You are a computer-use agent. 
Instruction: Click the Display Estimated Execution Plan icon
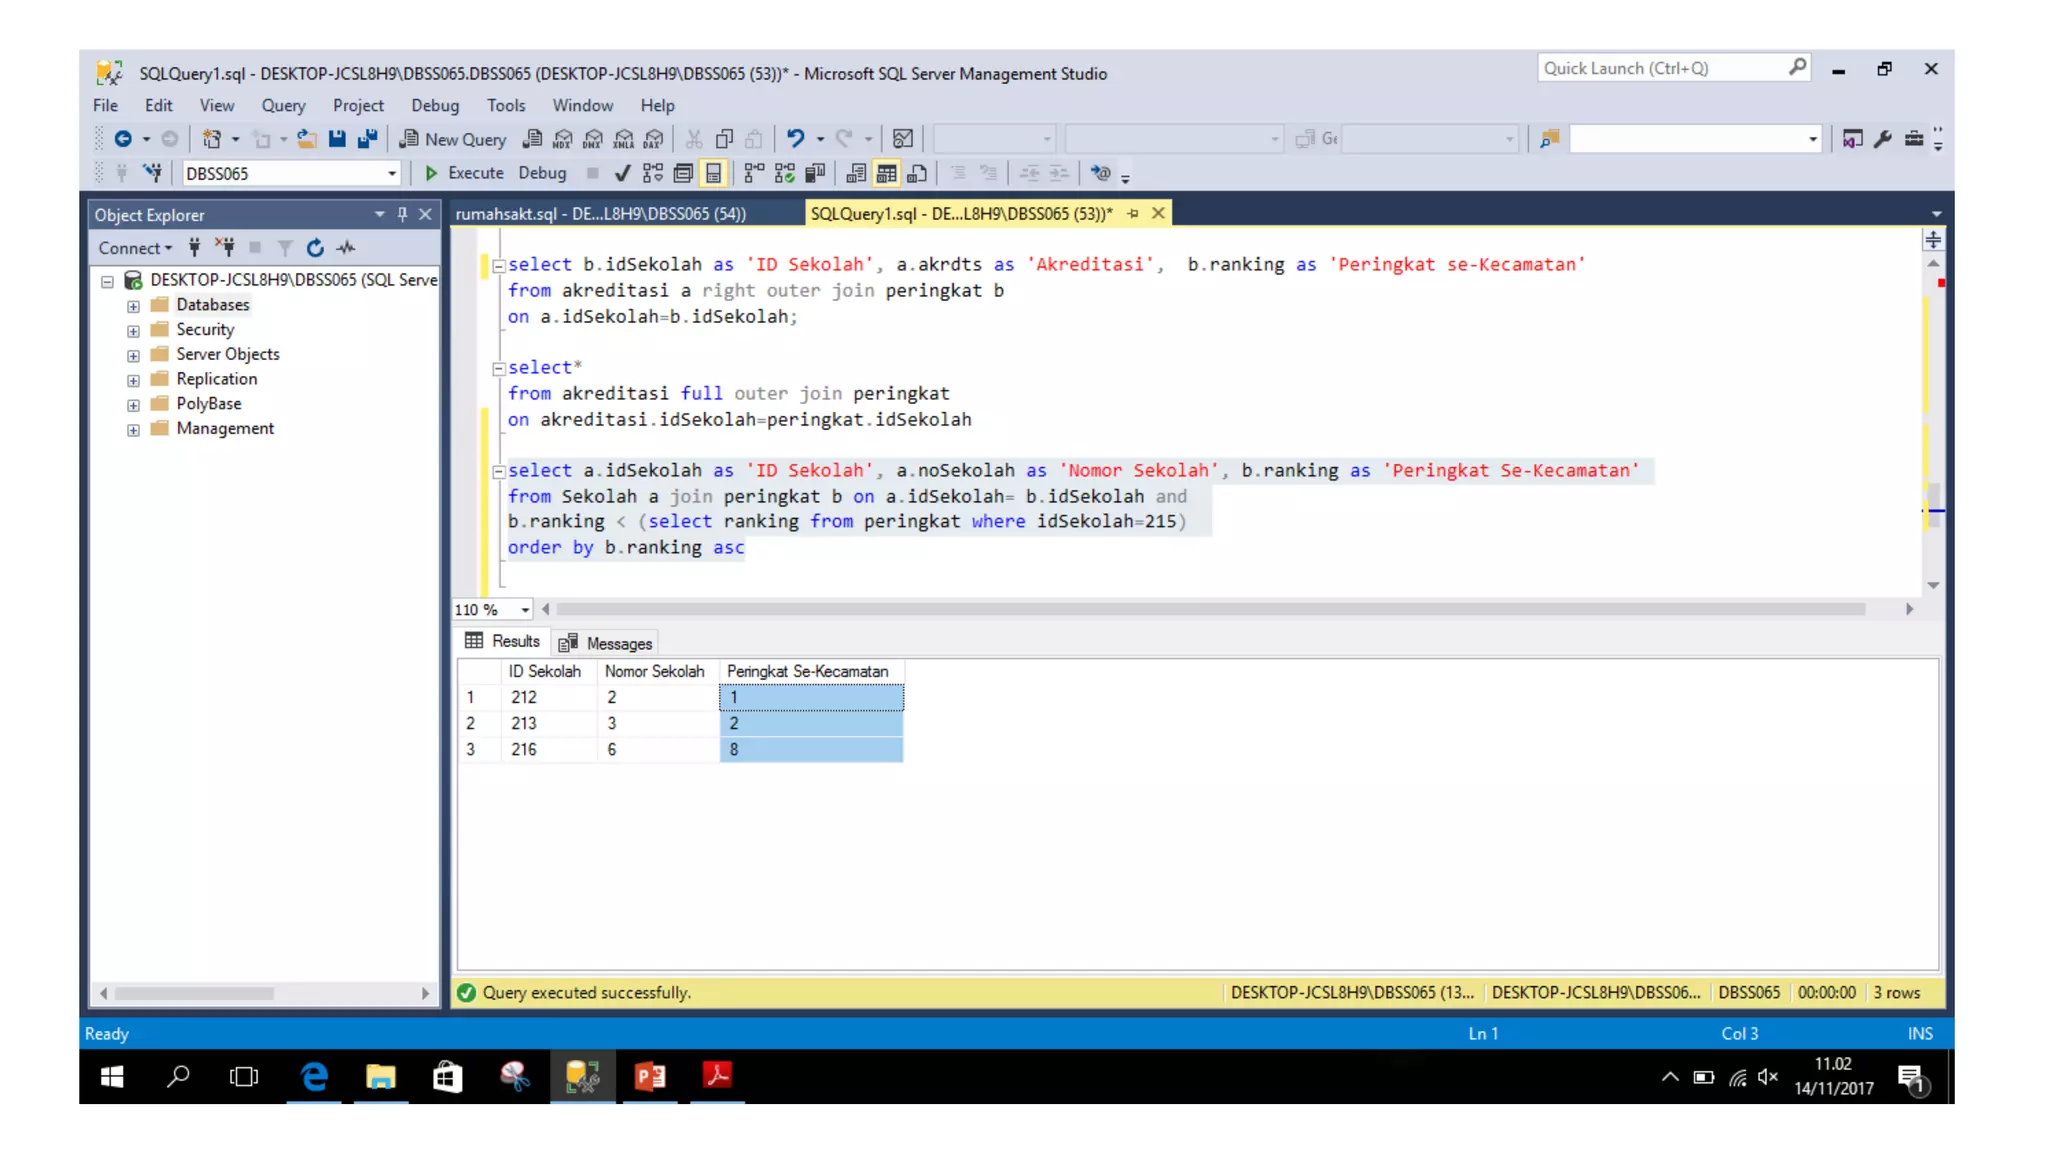(x=653, y=173)
